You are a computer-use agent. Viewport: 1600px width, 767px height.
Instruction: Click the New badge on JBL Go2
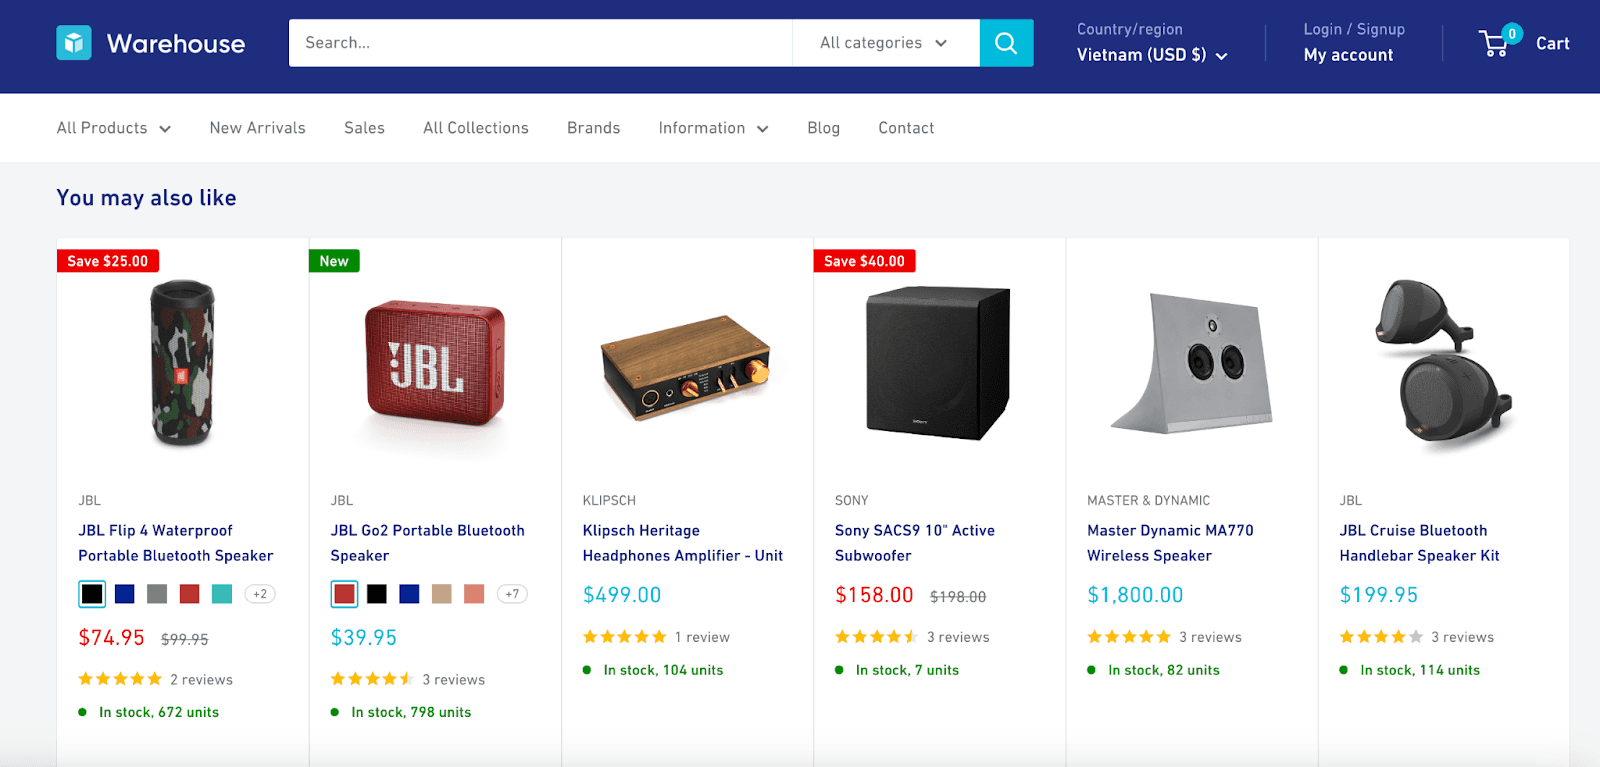pos(334,261)
